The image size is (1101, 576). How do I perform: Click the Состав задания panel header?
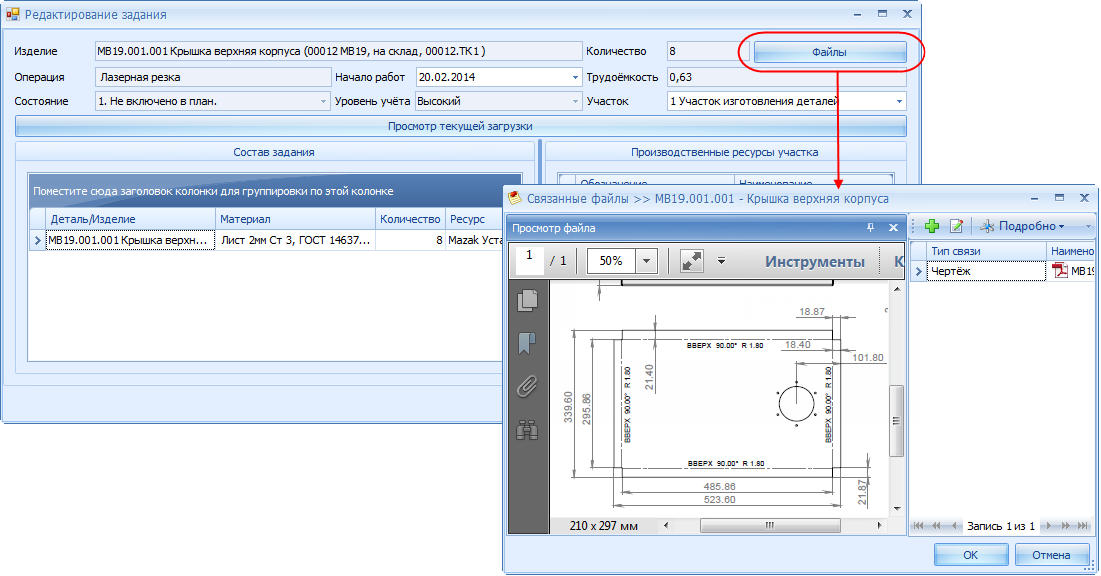(x=275, y=152)
